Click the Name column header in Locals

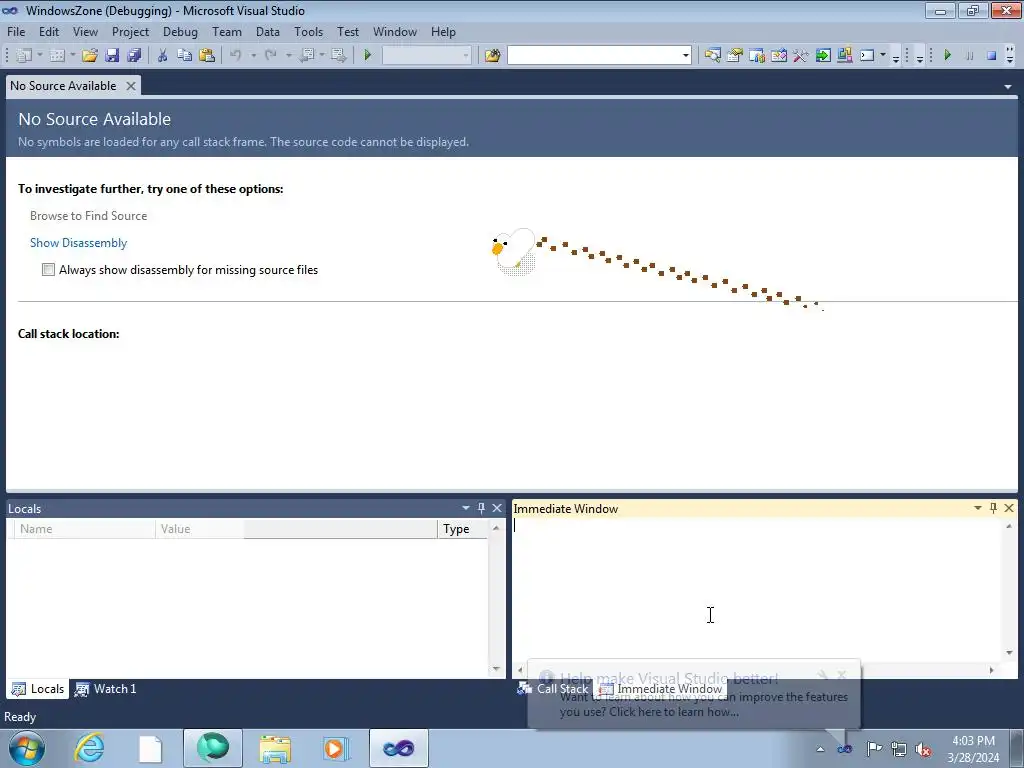[85, 529]
